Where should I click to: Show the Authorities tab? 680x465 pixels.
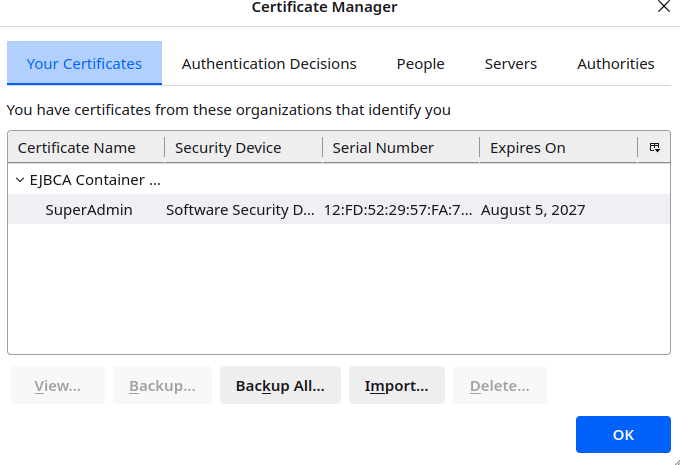click(x=615, y=64)
